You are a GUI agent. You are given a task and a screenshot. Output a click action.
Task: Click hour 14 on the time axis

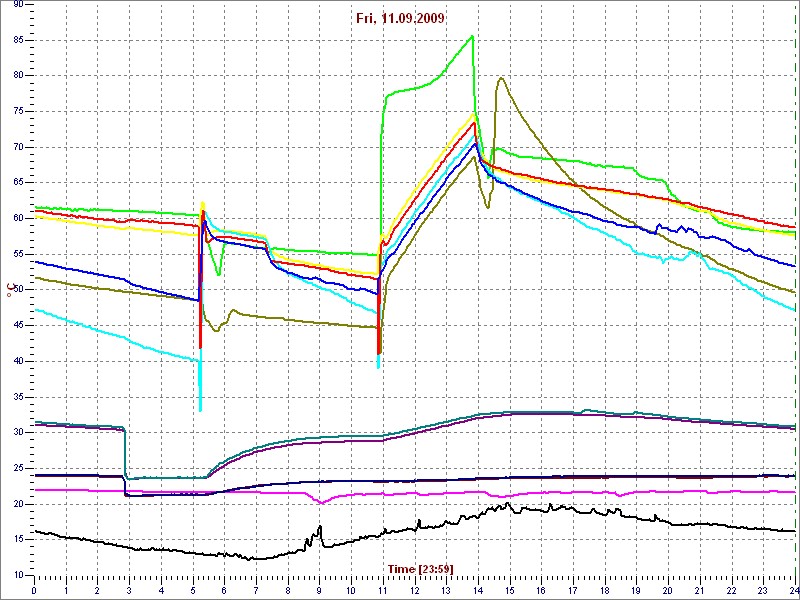(x=477, y=590)
